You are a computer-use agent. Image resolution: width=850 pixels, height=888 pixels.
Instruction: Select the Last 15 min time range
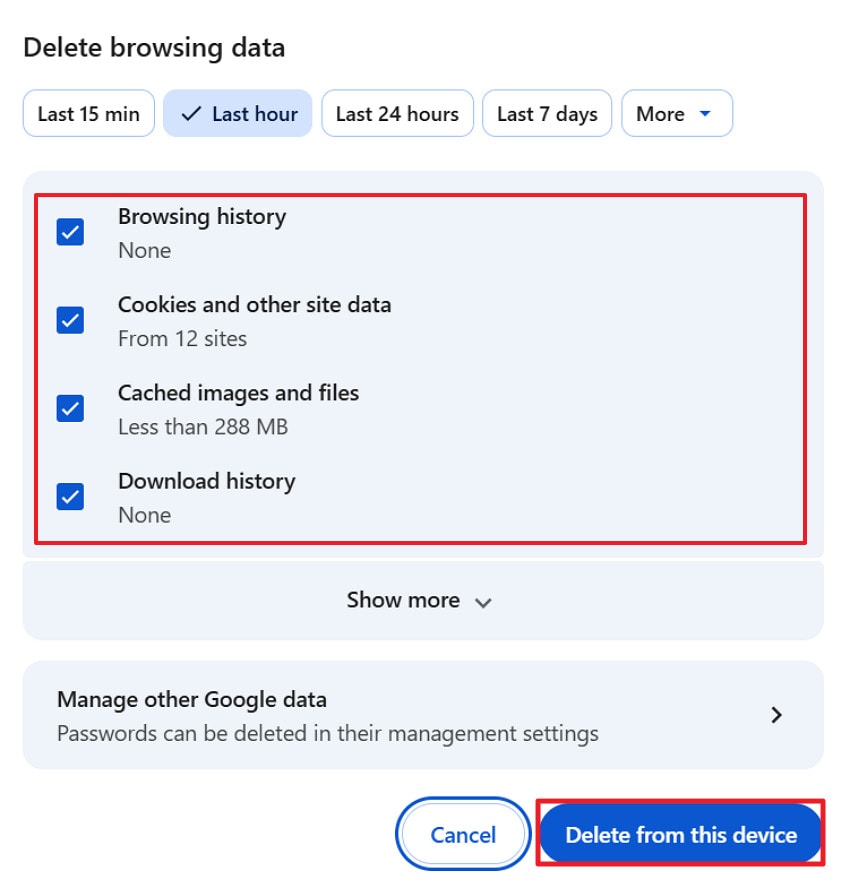88,113
